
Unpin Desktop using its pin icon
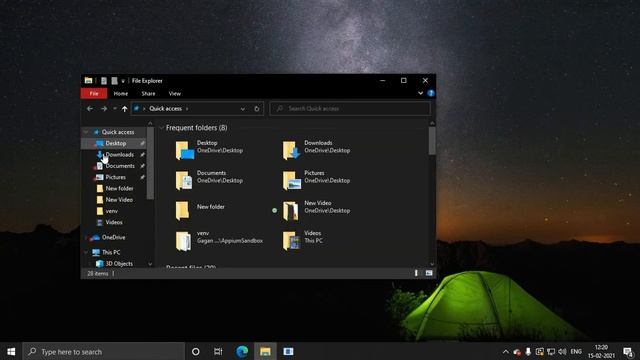(142, 143)
